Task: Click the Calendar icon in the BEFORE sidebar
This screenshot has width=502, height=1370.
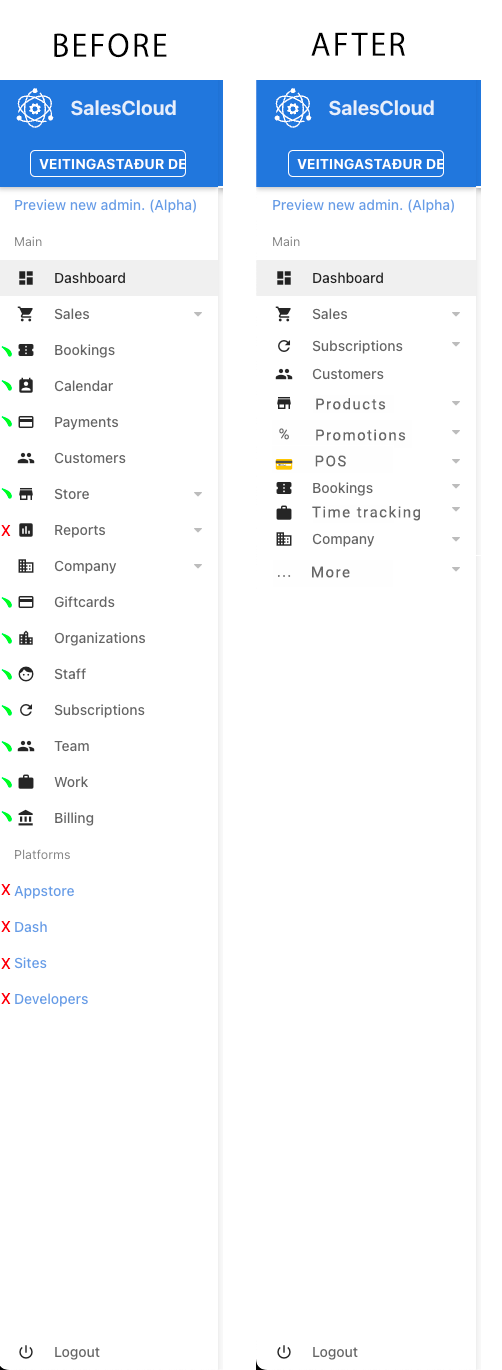Action: [26, 386]
